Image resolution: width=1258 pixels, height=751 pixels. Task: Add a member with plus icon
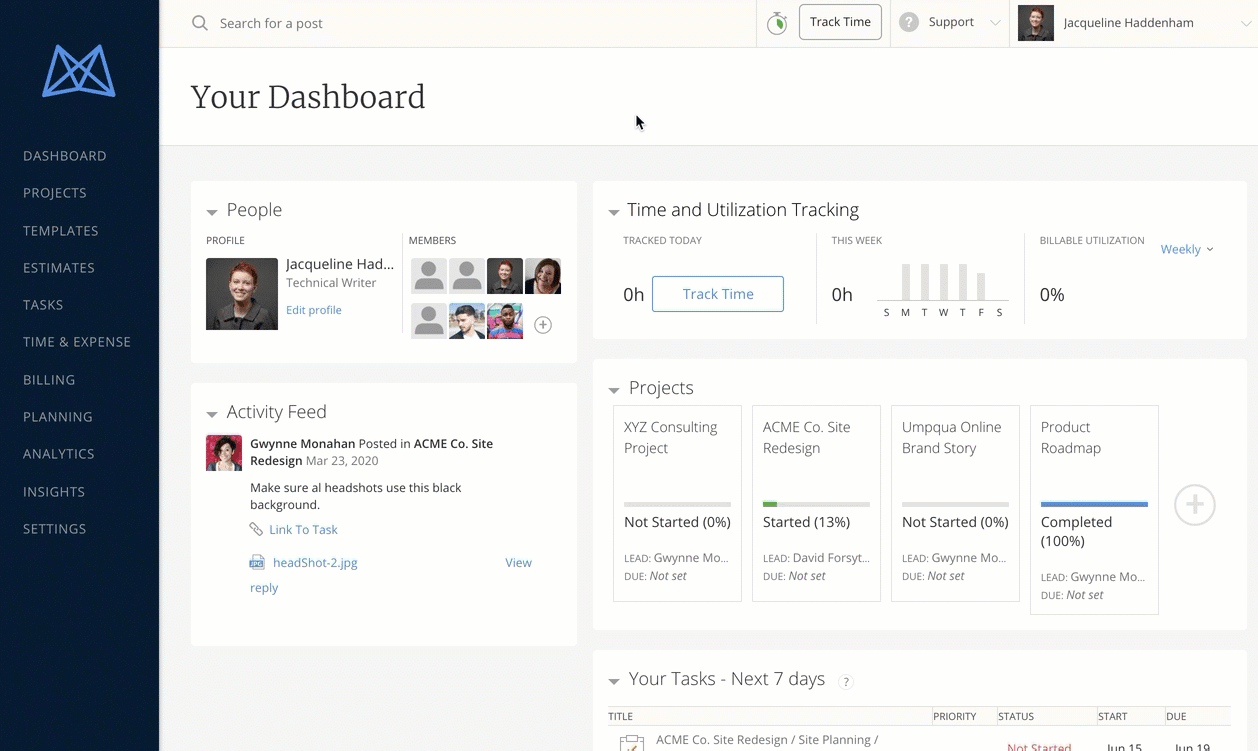543,325
